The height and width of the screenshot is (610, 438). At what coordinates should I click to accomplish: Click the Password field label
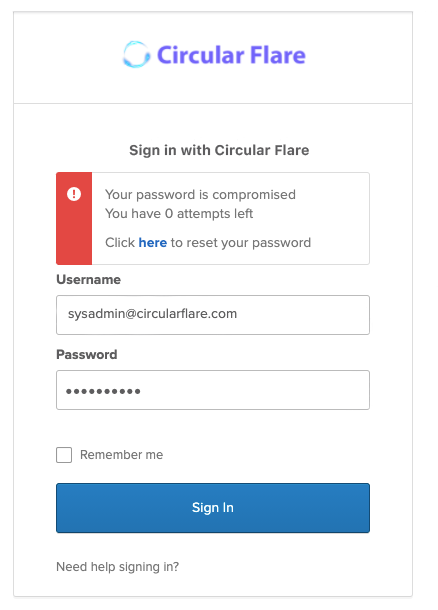pos(87,354)
